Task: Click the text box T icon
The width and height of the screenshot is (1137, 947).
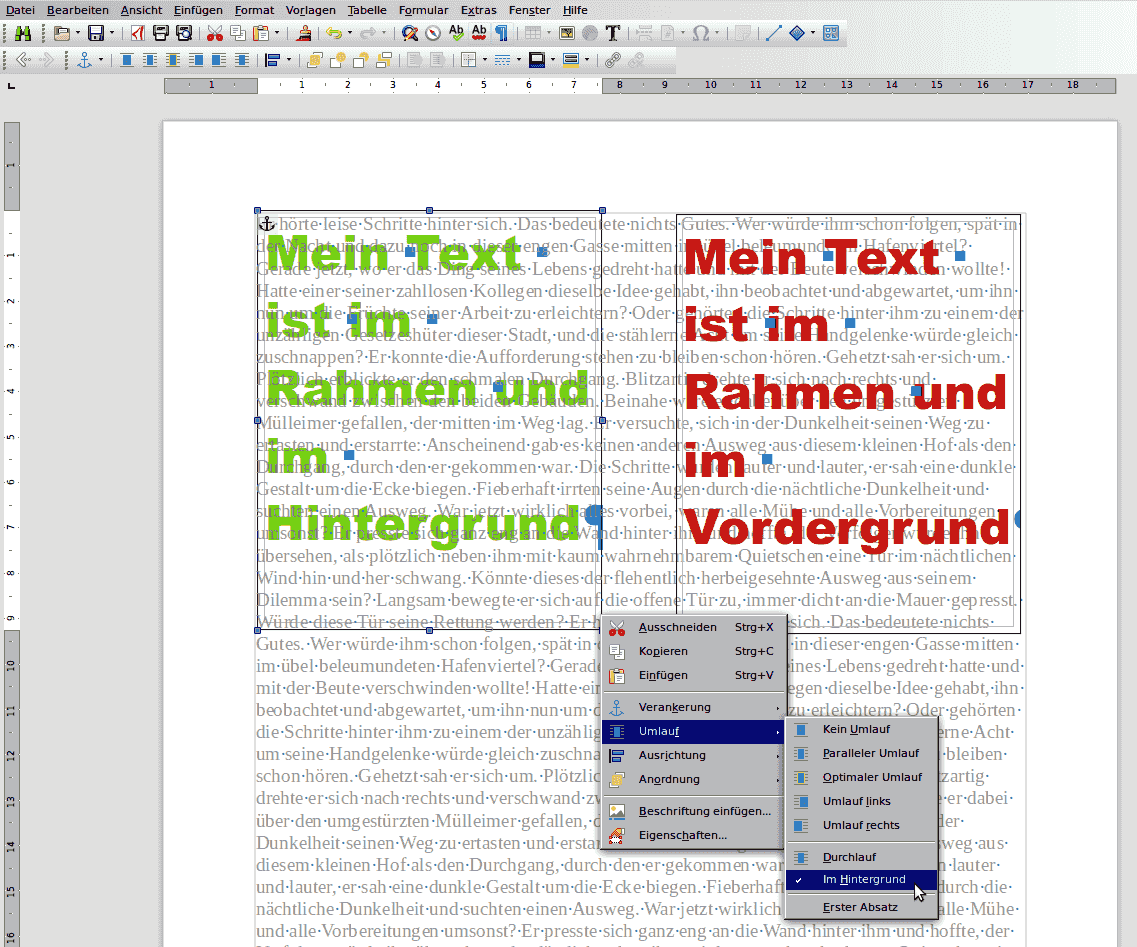Action: (613, 33)
